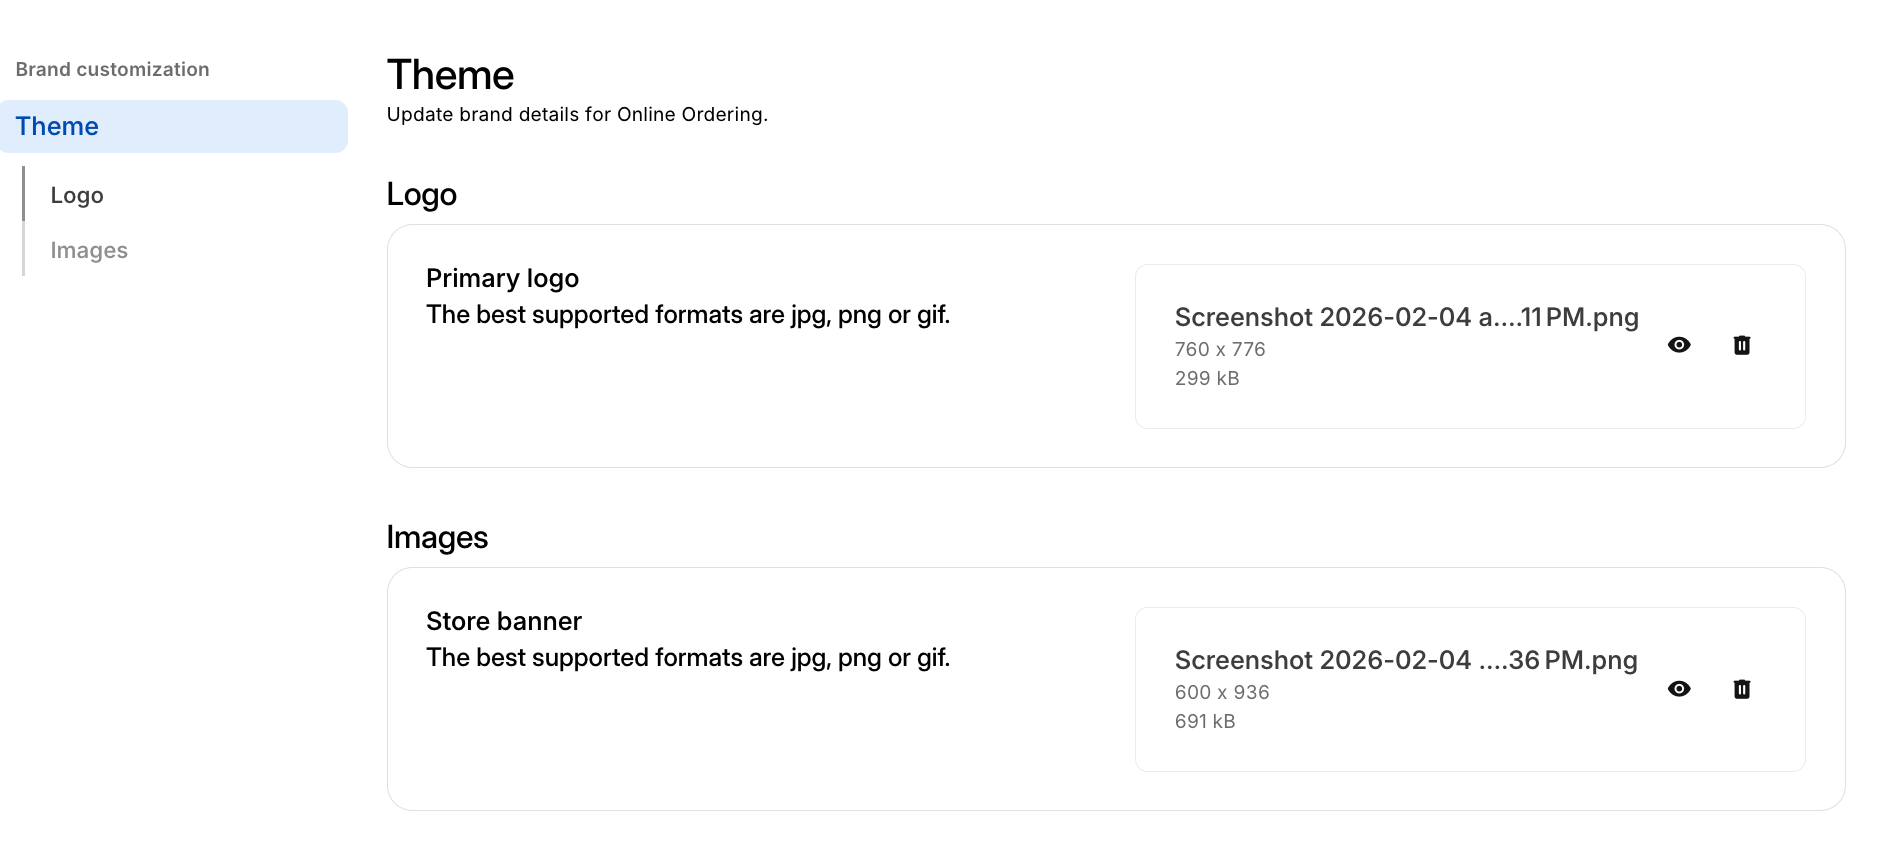This screenshot has width=1878, height=846.
Task: Preview the primary logo with eye icon
Action: (x=1679, y=345)
